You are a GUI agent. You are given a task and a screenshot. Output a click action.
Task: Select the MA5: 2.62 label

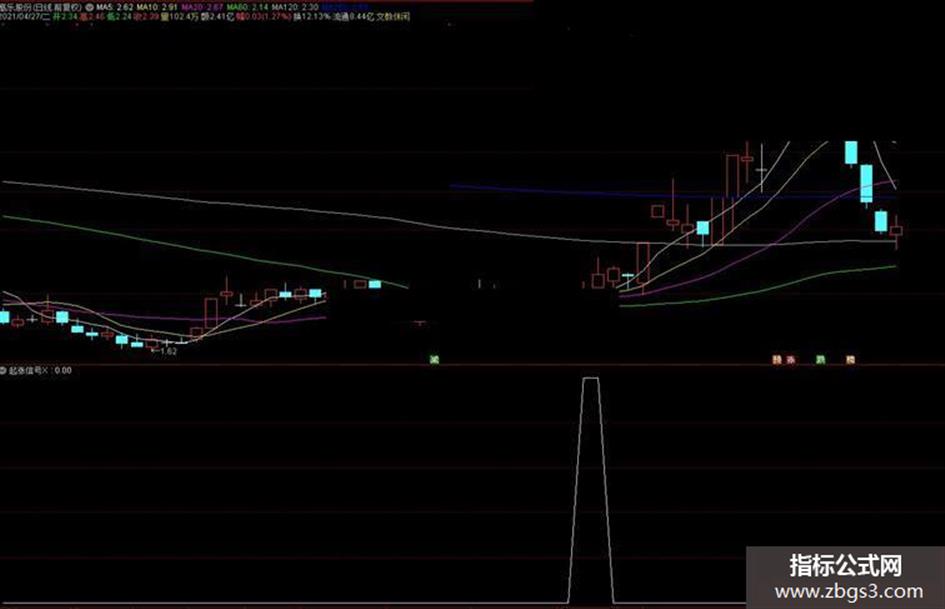[x=113, y=7]
